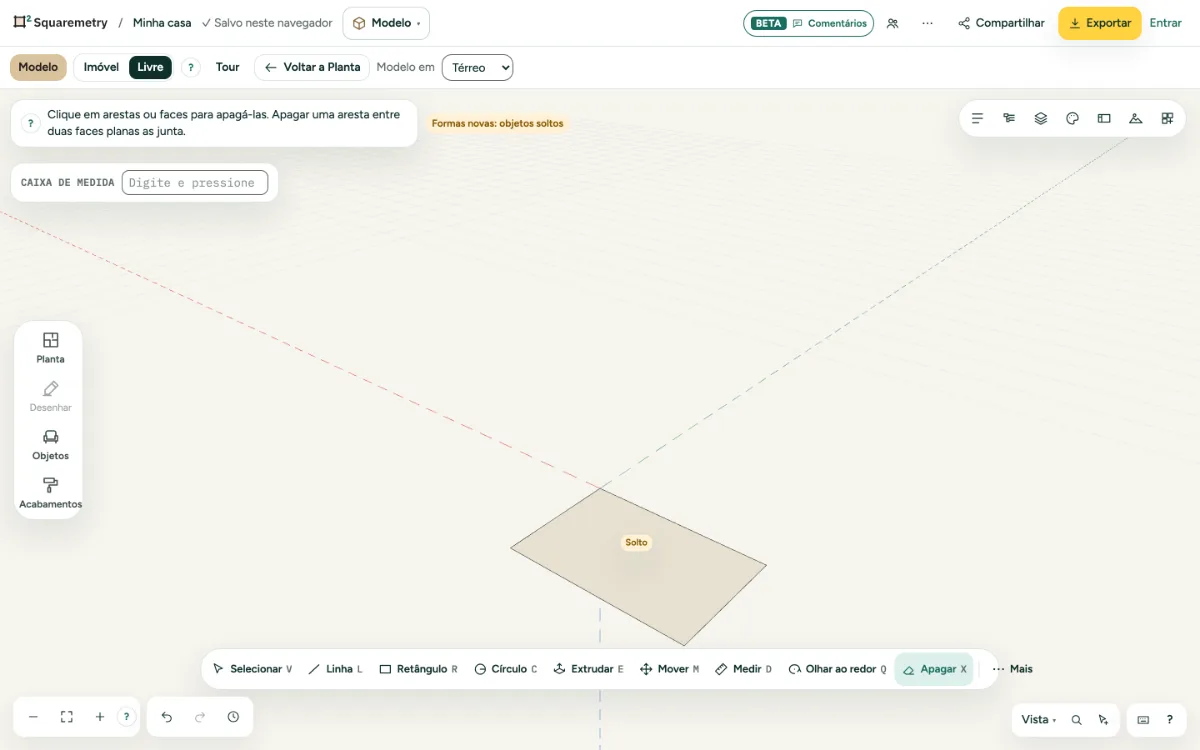
Task: Activate the Mover tool
Action: [669, 669]
